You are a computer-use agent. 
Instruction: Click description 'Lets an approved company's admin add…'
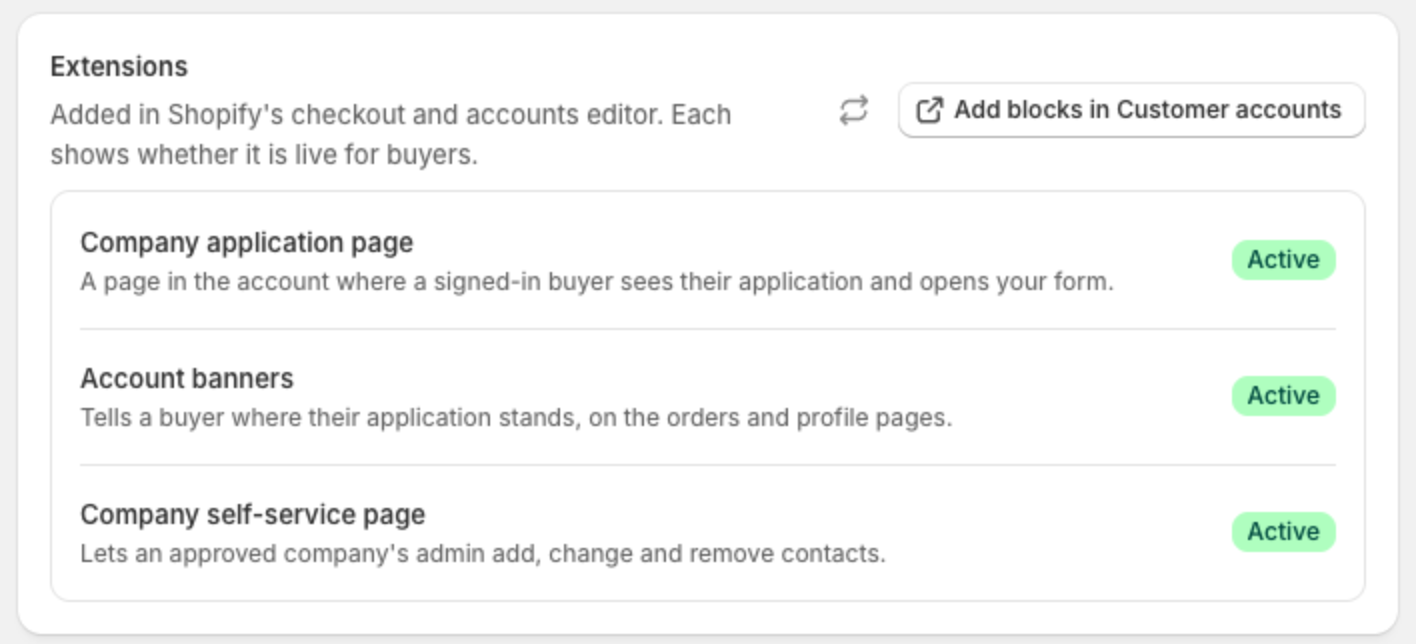pos(483,554)
